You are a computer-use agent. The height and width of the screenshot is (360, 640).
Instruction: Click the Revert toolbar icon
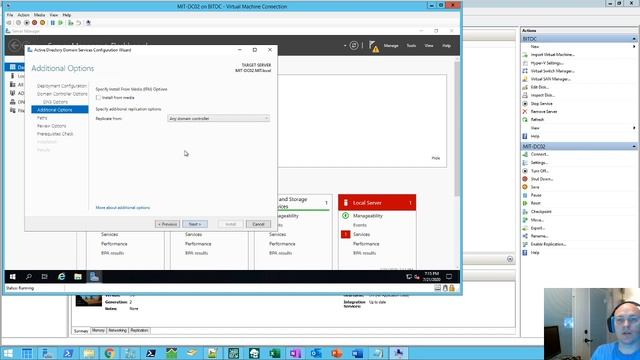78,23
